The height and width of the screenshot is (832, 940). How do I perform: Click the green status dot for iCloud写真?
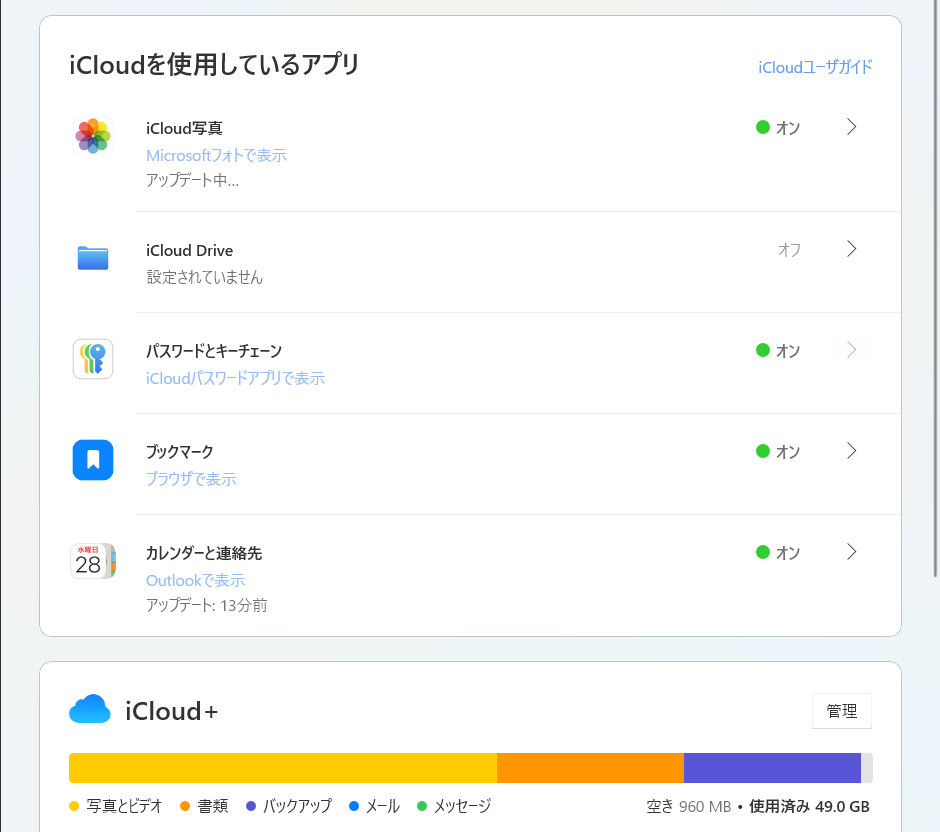[763, 127]
